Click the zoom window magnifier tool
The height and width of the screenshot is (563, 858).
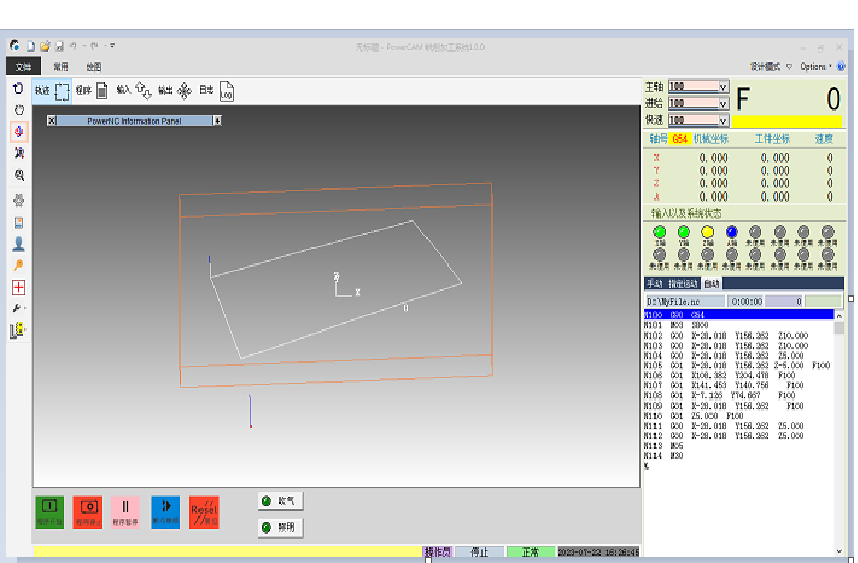pyautogui.click(x=19, y=153)
